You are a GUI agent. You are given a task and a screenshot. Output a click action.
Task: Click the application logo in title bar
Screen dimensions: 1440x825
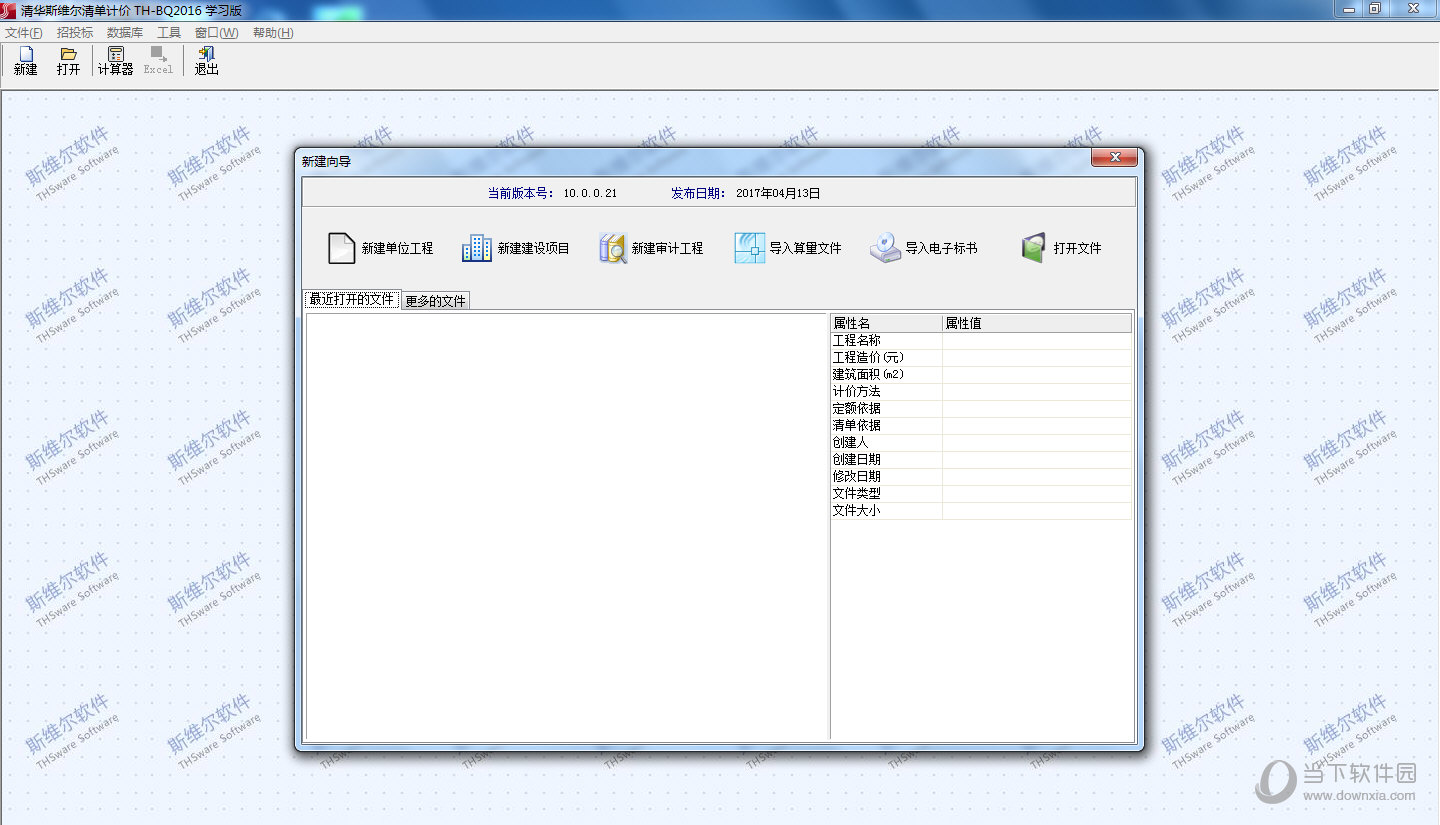point(9,9)
